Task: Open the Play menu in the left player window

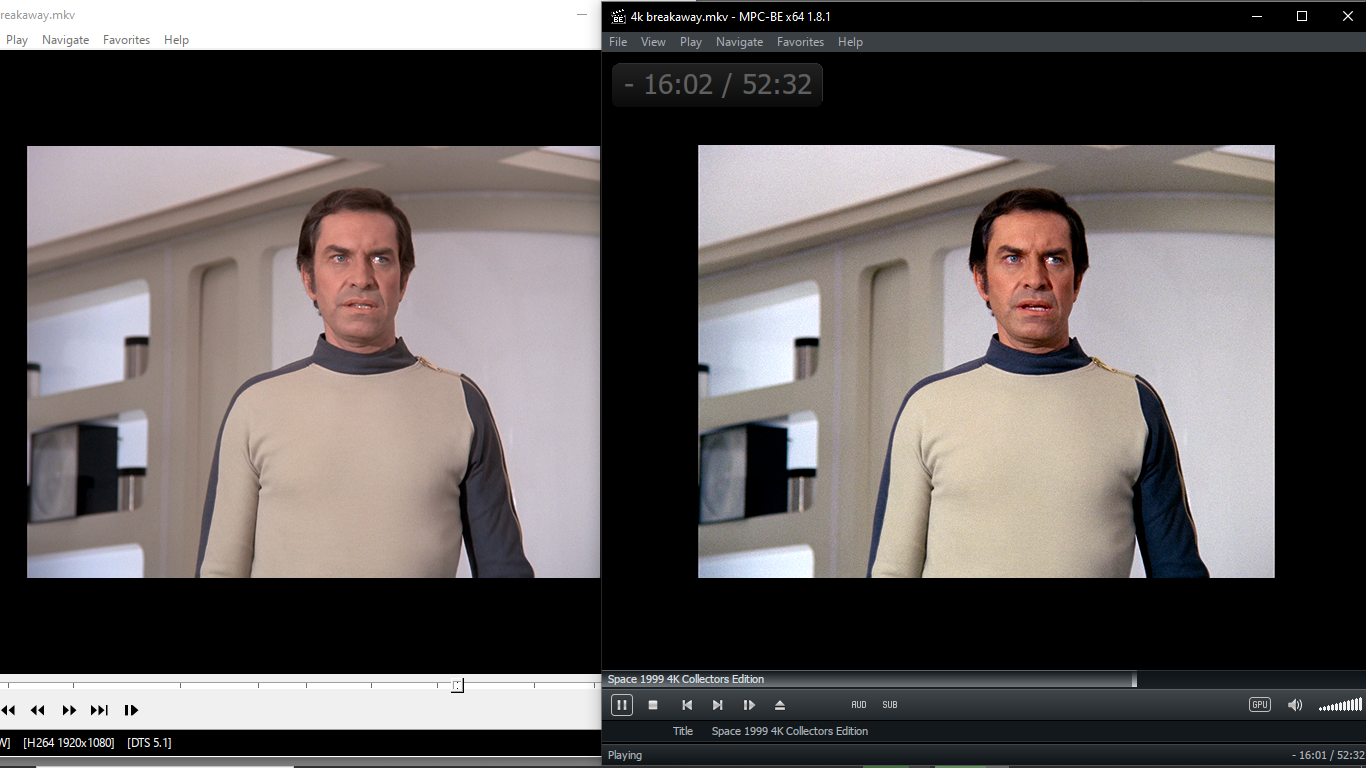Action: tap(17, 40)
